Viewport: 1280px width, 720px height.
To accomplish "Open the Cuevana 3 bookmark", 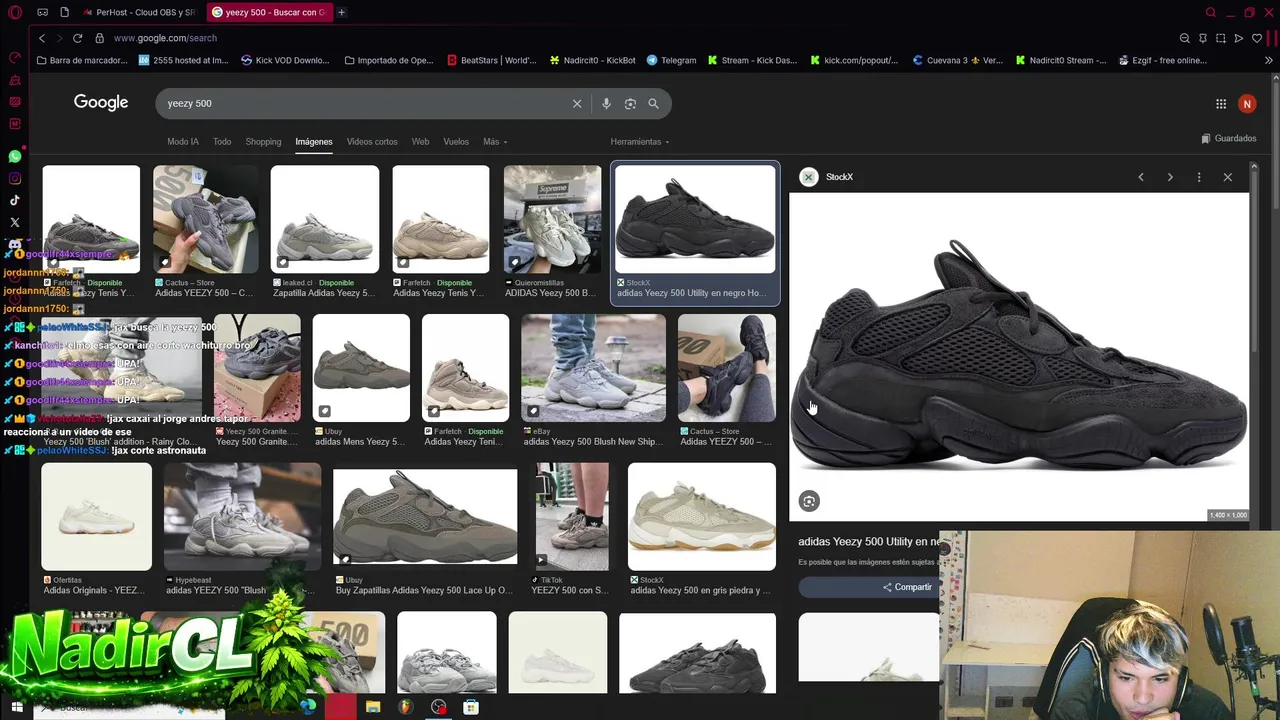I will click(x=958, y=60).
